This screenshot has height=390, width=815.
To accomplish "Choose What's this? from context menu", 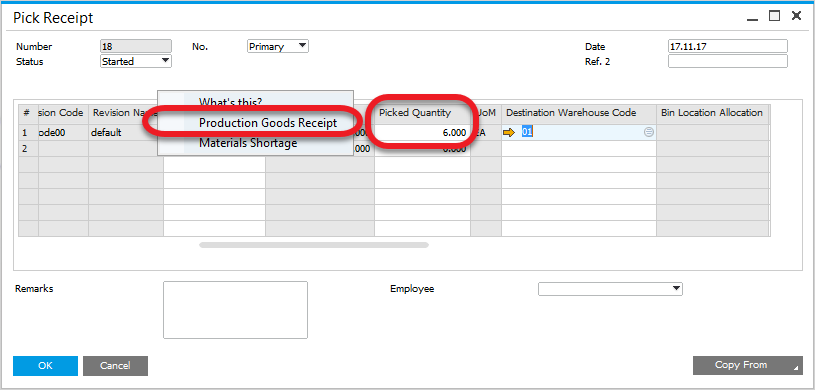I will pos(231,102).
